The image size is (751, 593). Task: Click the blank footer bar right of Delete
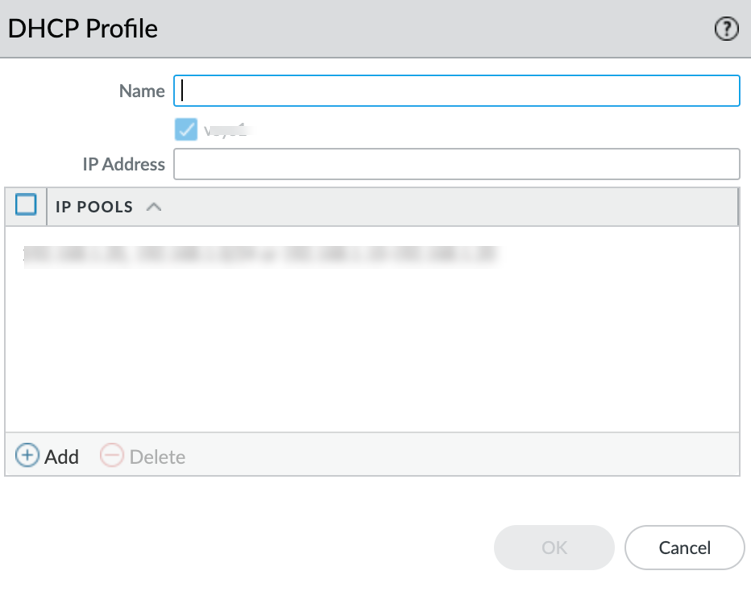(x=460, y=456)
